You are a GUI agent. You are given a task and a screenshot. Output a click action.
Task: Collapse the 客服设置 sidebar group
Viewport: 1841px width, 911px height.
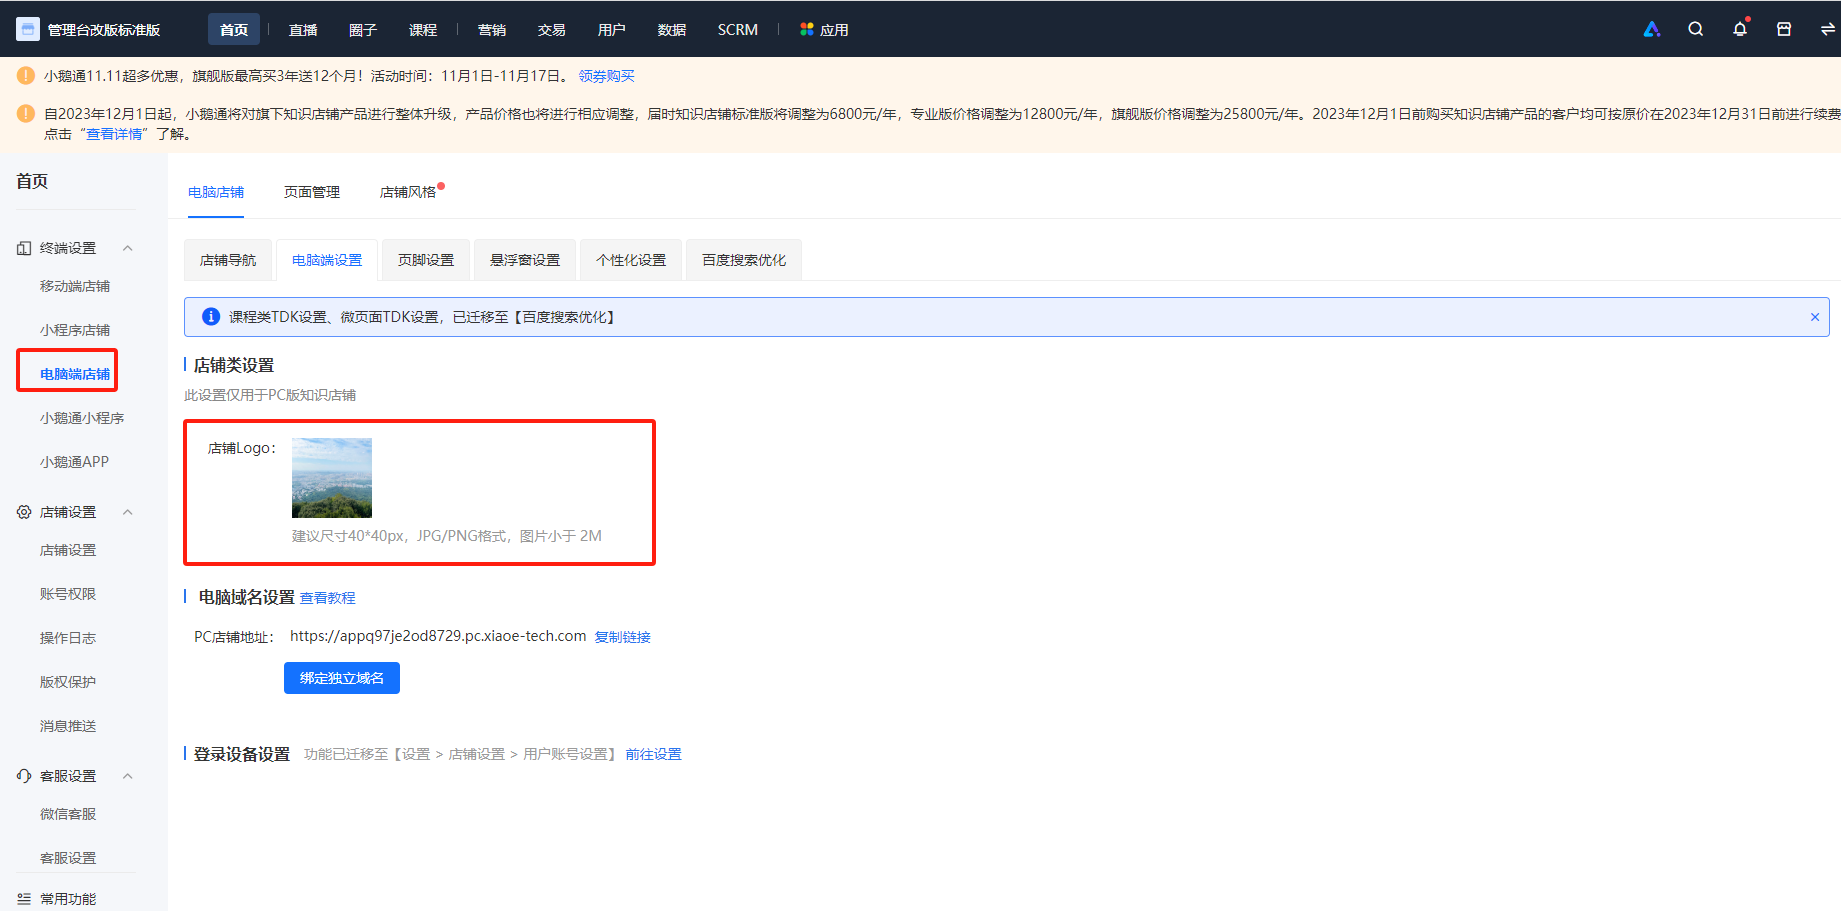(127, 776)
